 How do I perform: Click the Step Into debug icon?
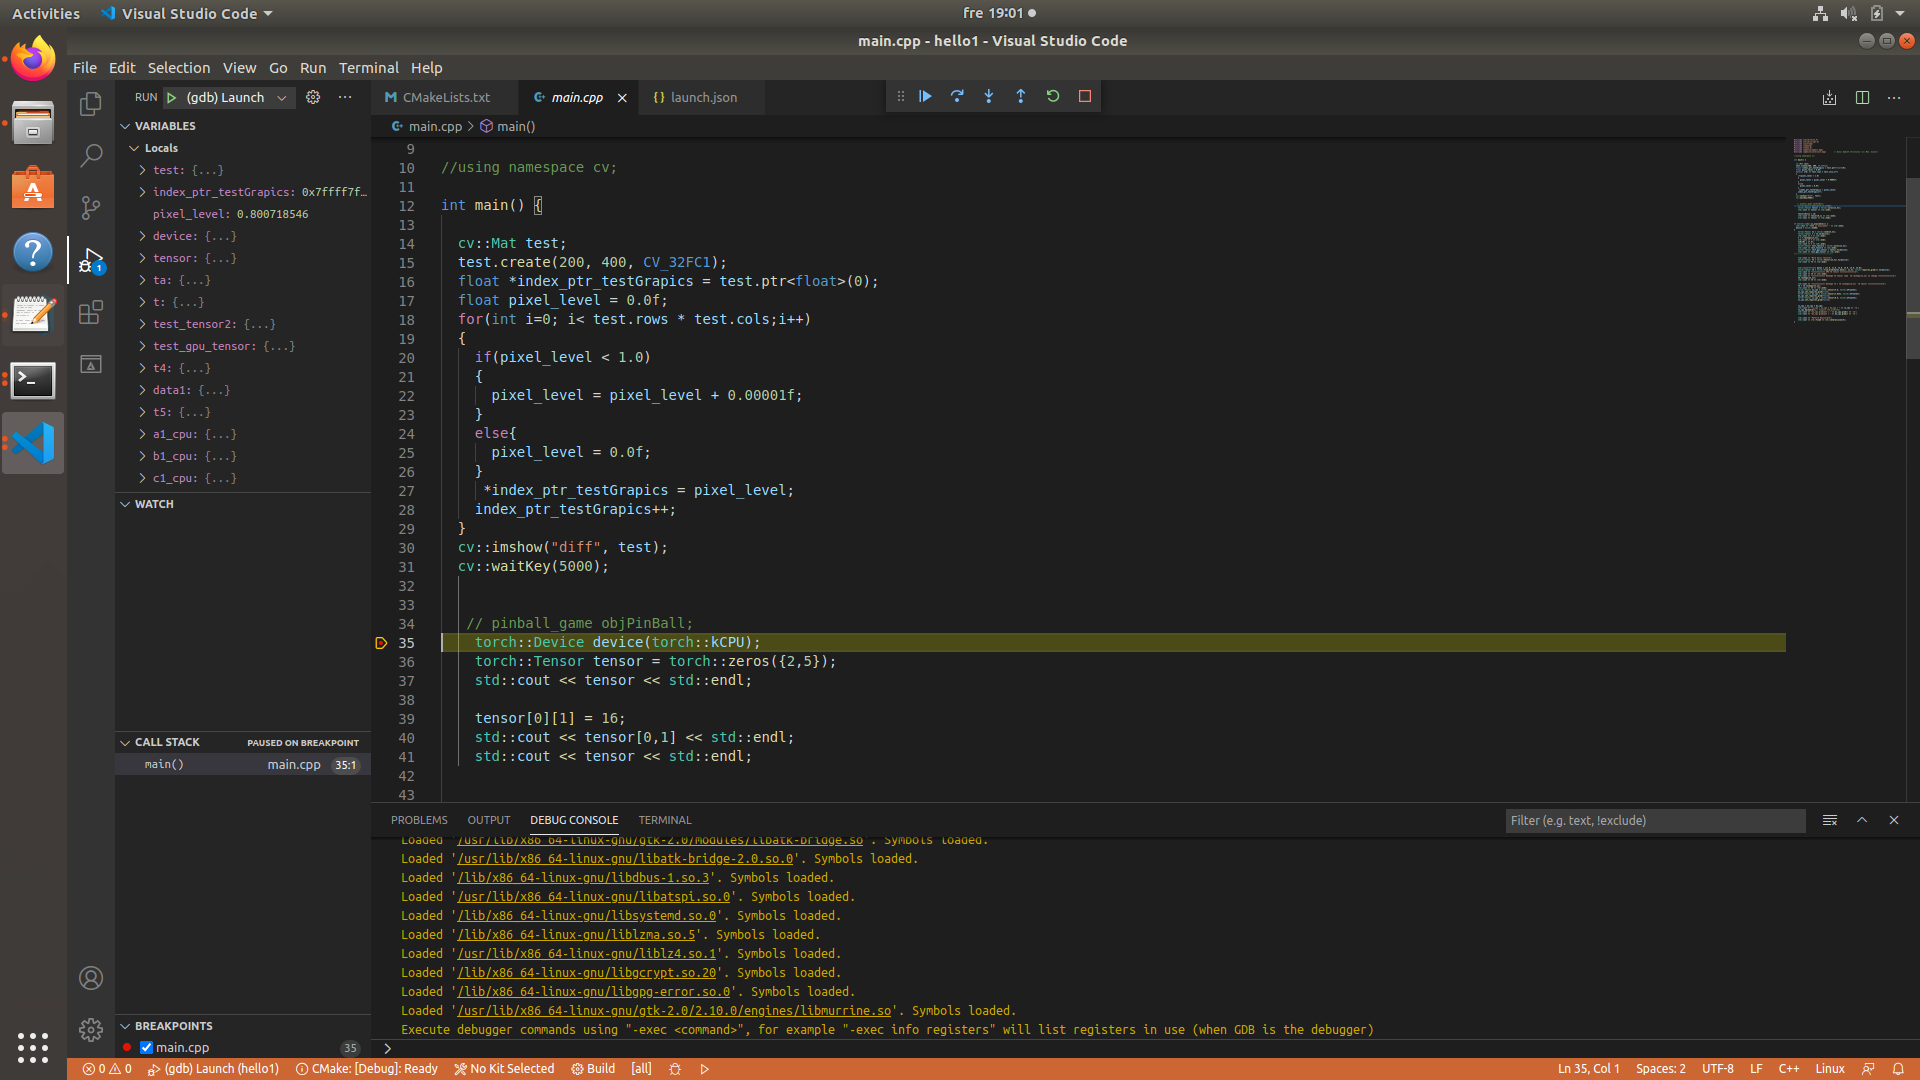[x=989, y=96]
